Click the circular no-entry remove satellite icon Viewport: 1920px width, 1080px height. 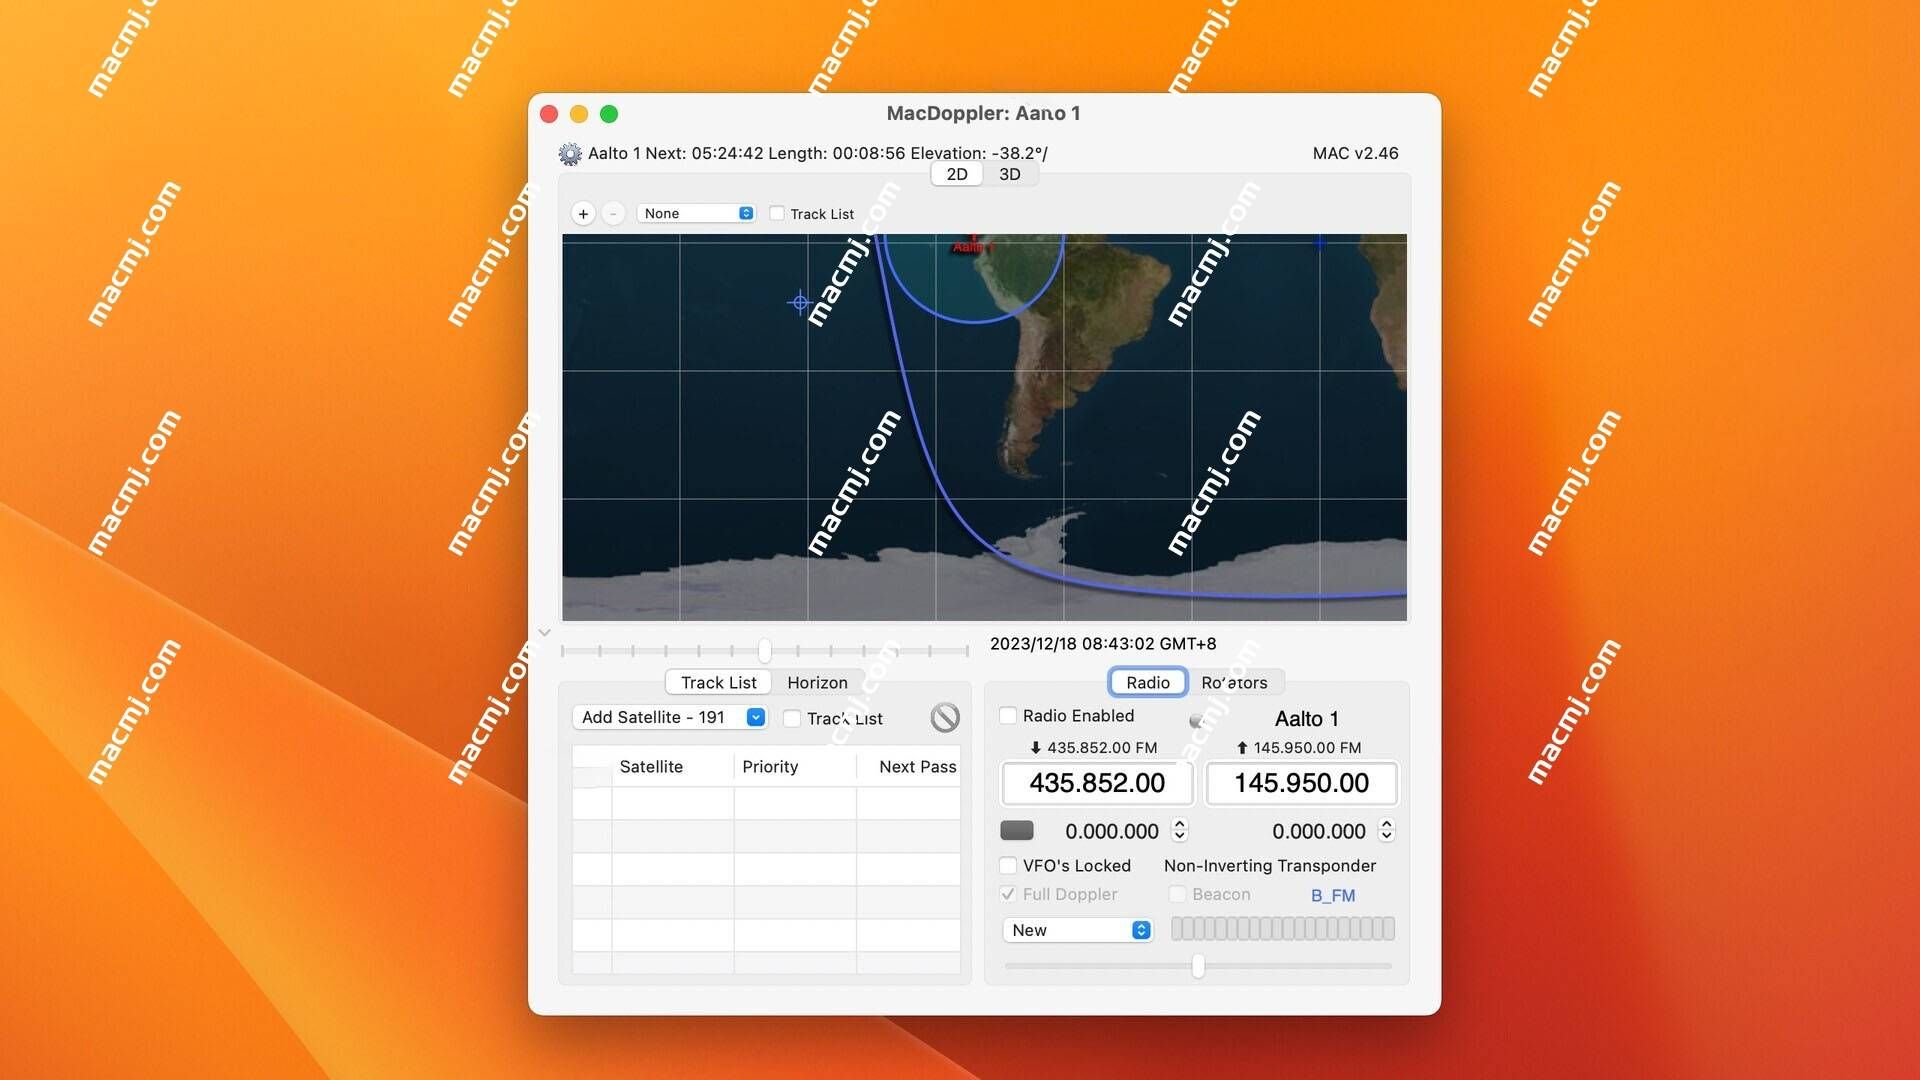tap(945, 717)
